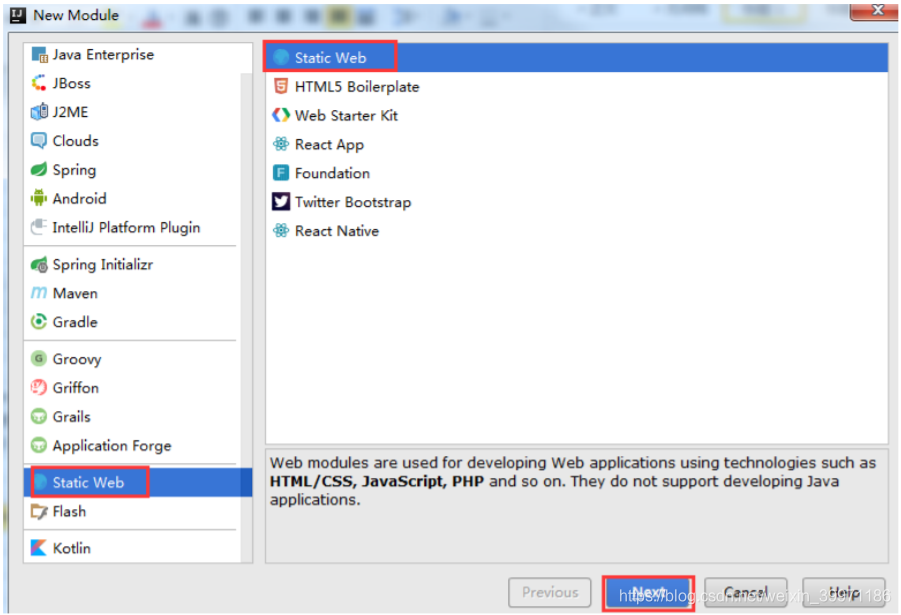Click the Android robot icon
This screenshot has height=615, width=901.
[x=39, y=198]
